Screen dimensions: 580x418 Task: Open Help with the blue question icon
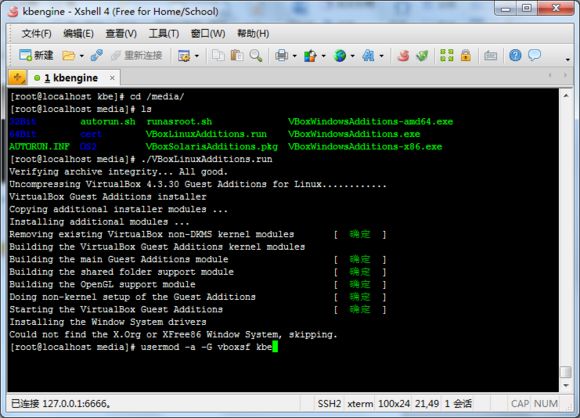tap(515, 55)
